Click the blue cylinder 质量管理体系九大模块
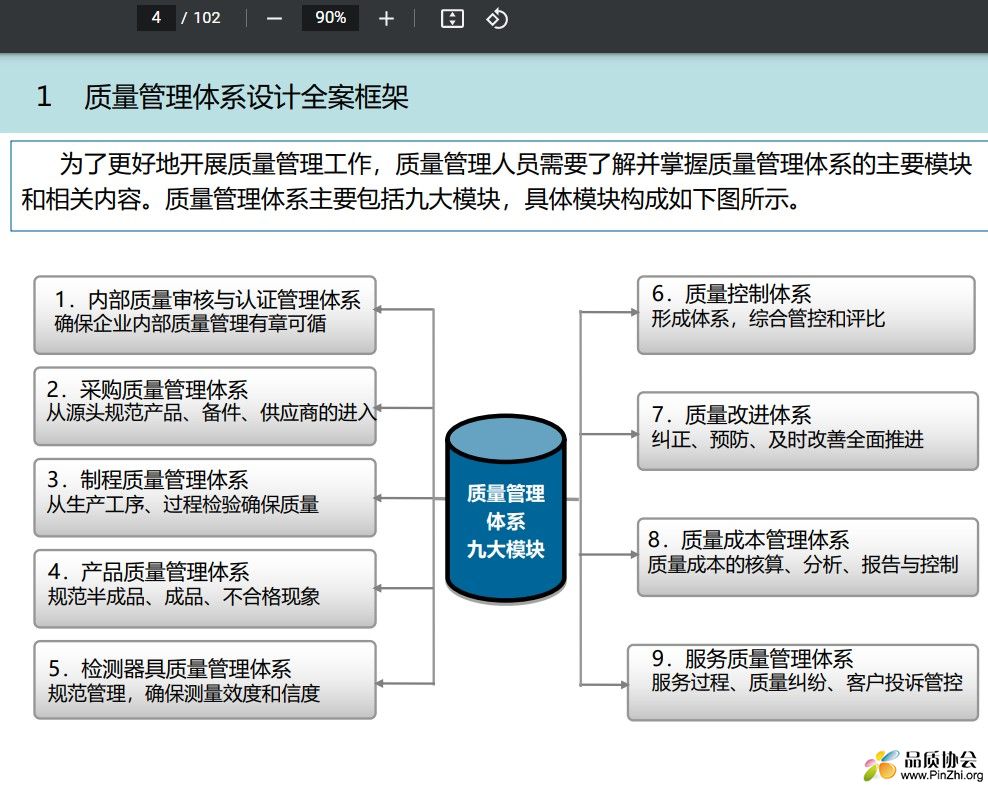Viewport: 988px width, 787px height. [x=505, y=508]
